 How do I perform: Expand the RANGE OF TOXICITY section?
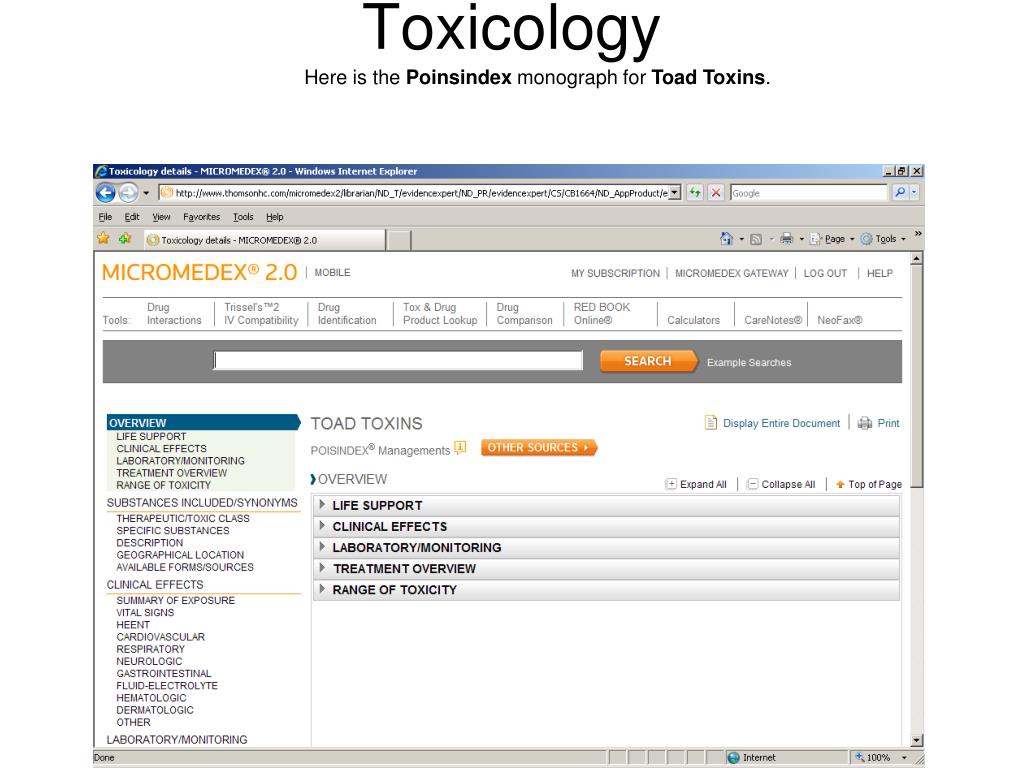(607, 590)
